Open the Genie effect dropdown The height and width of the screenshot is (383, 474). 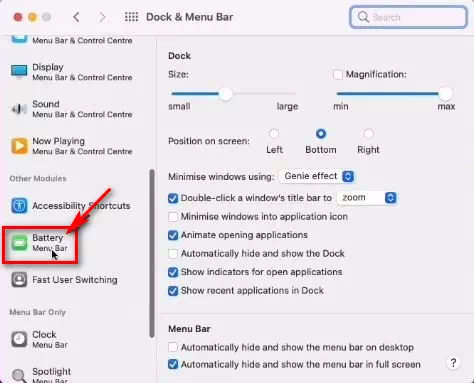tap(317, 176)
